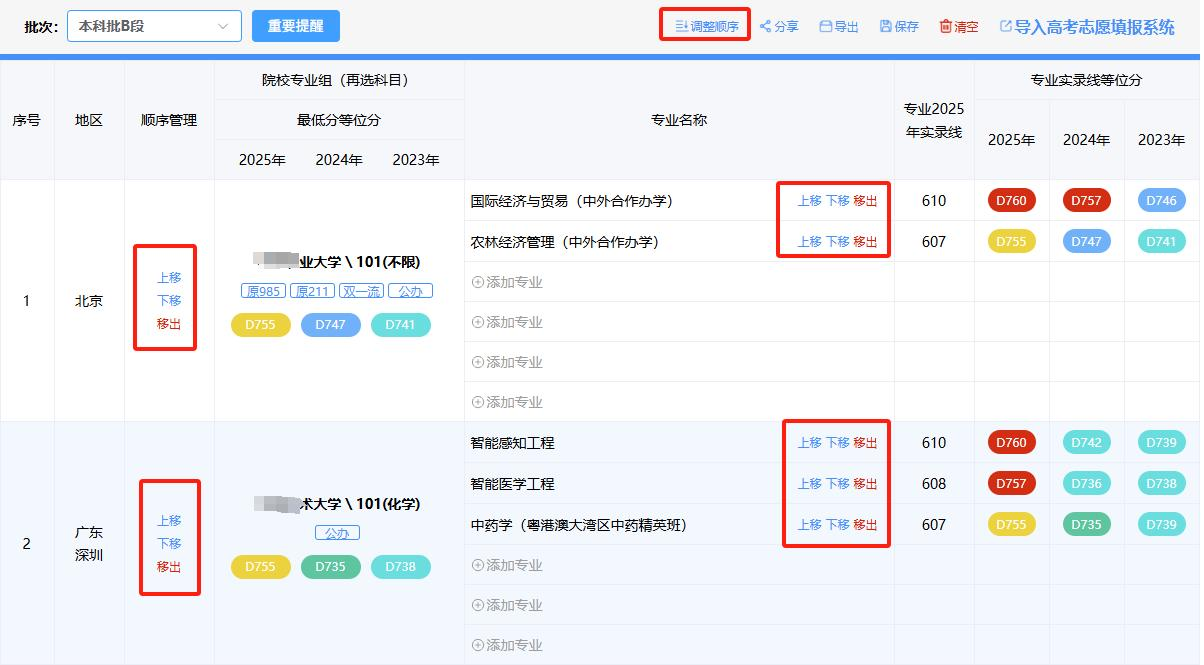Viewport: 1204px width, 665px height.
Task: Click the 清空 trash icon
Action: tap(945, 27)
